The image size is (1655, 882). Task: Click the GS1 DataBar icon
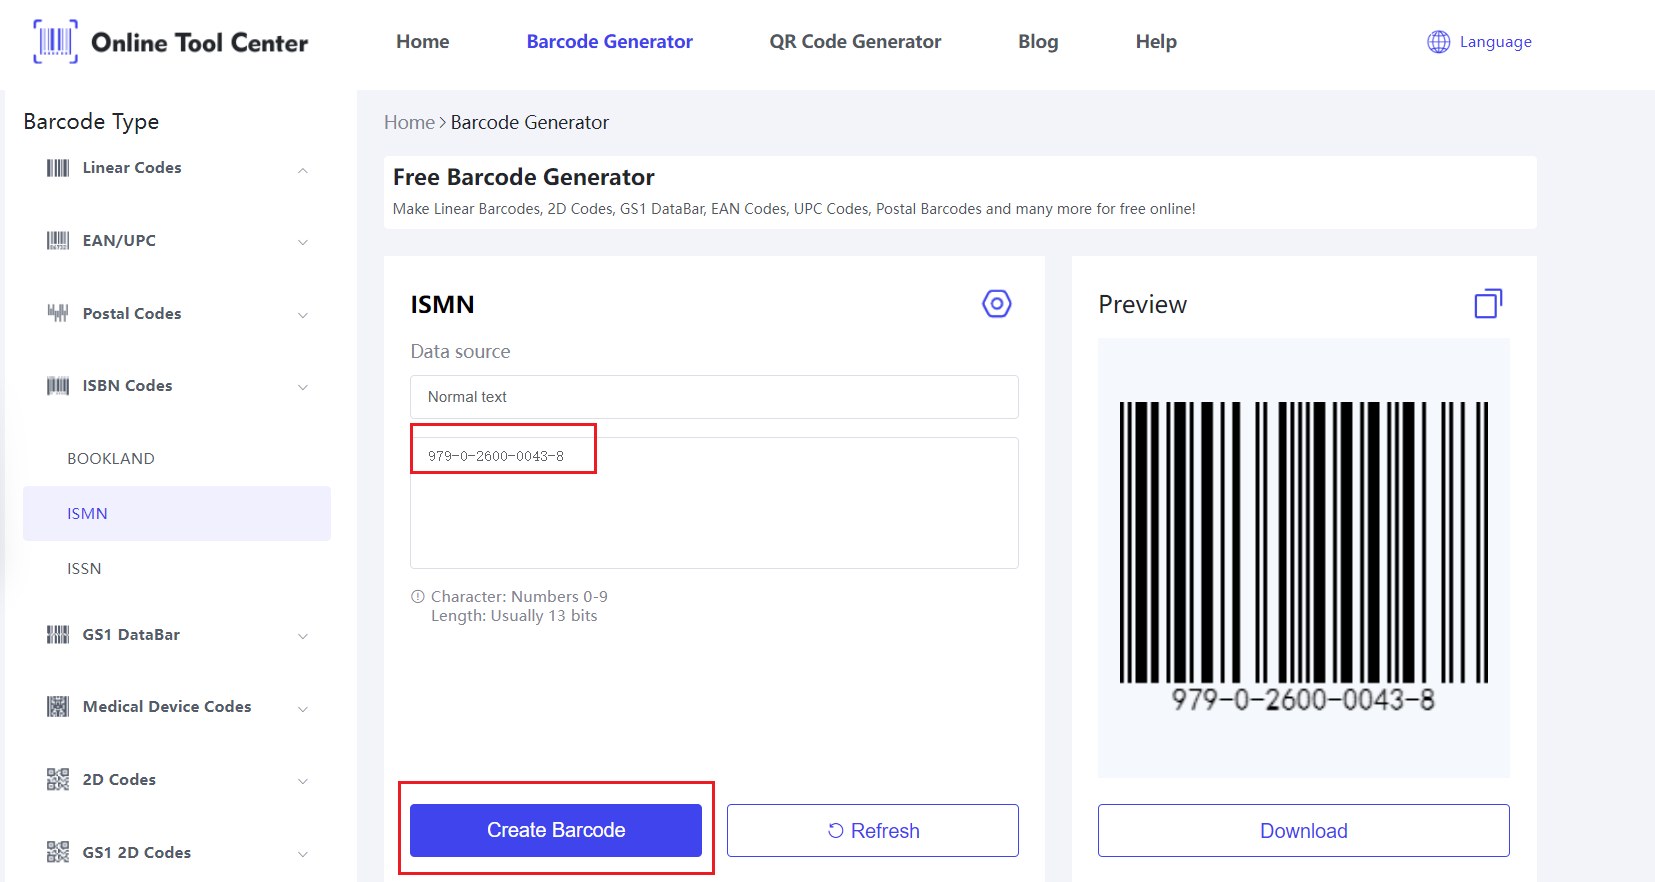[58, 635]
